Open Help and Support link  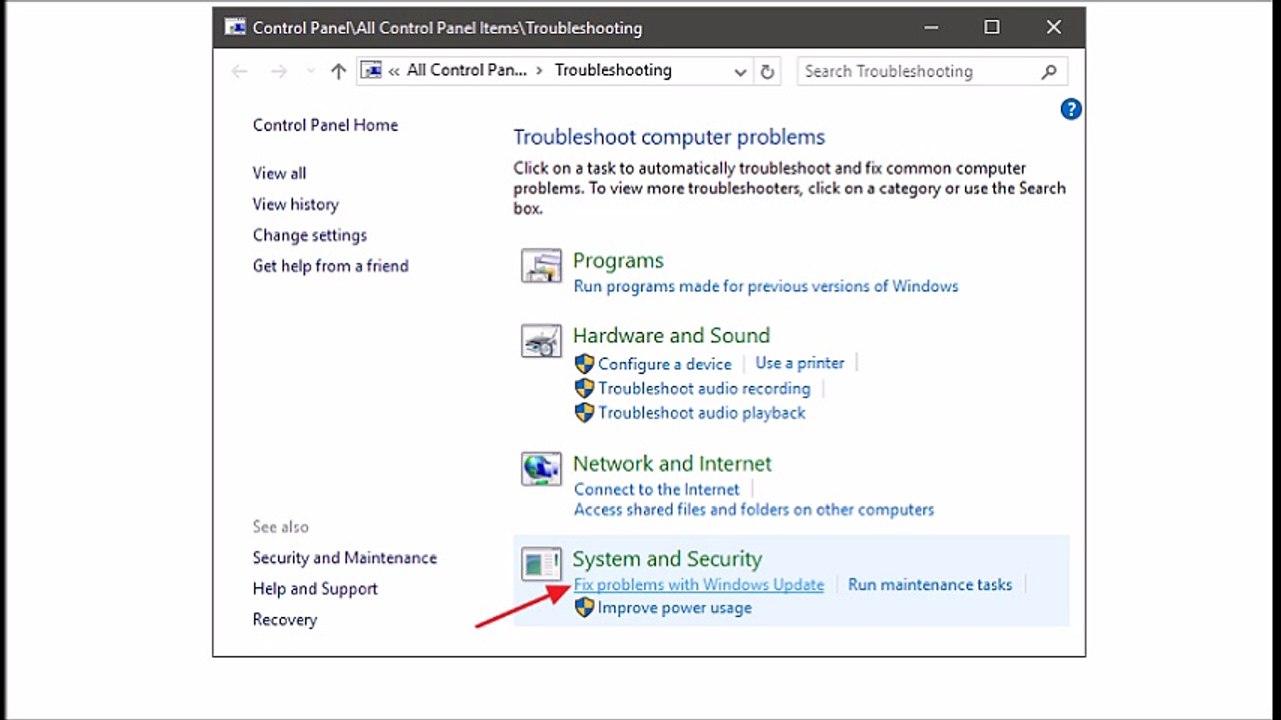tap(315, 589)
